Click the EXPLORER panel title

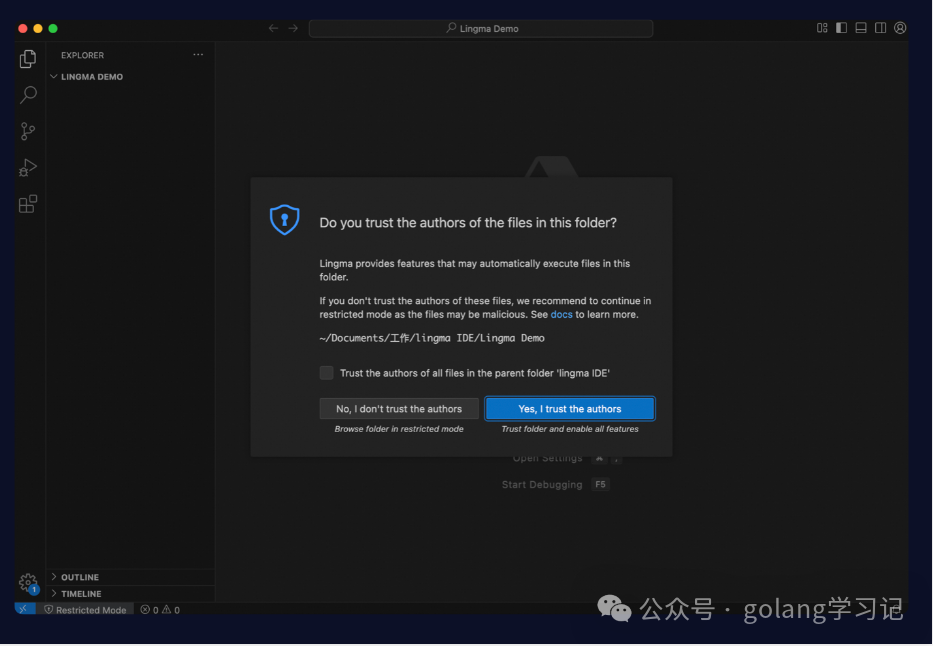coord(82,55)
